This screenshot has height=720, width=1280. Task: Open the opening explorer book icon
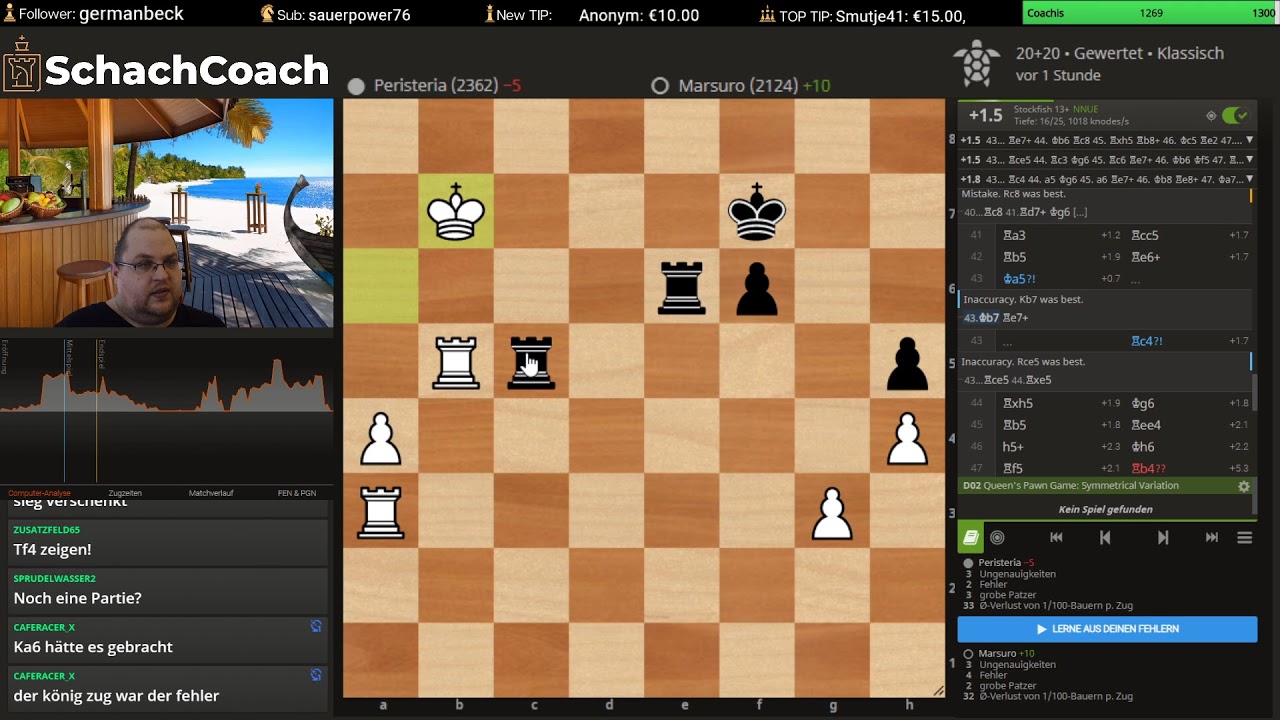[x=971, y=537]
